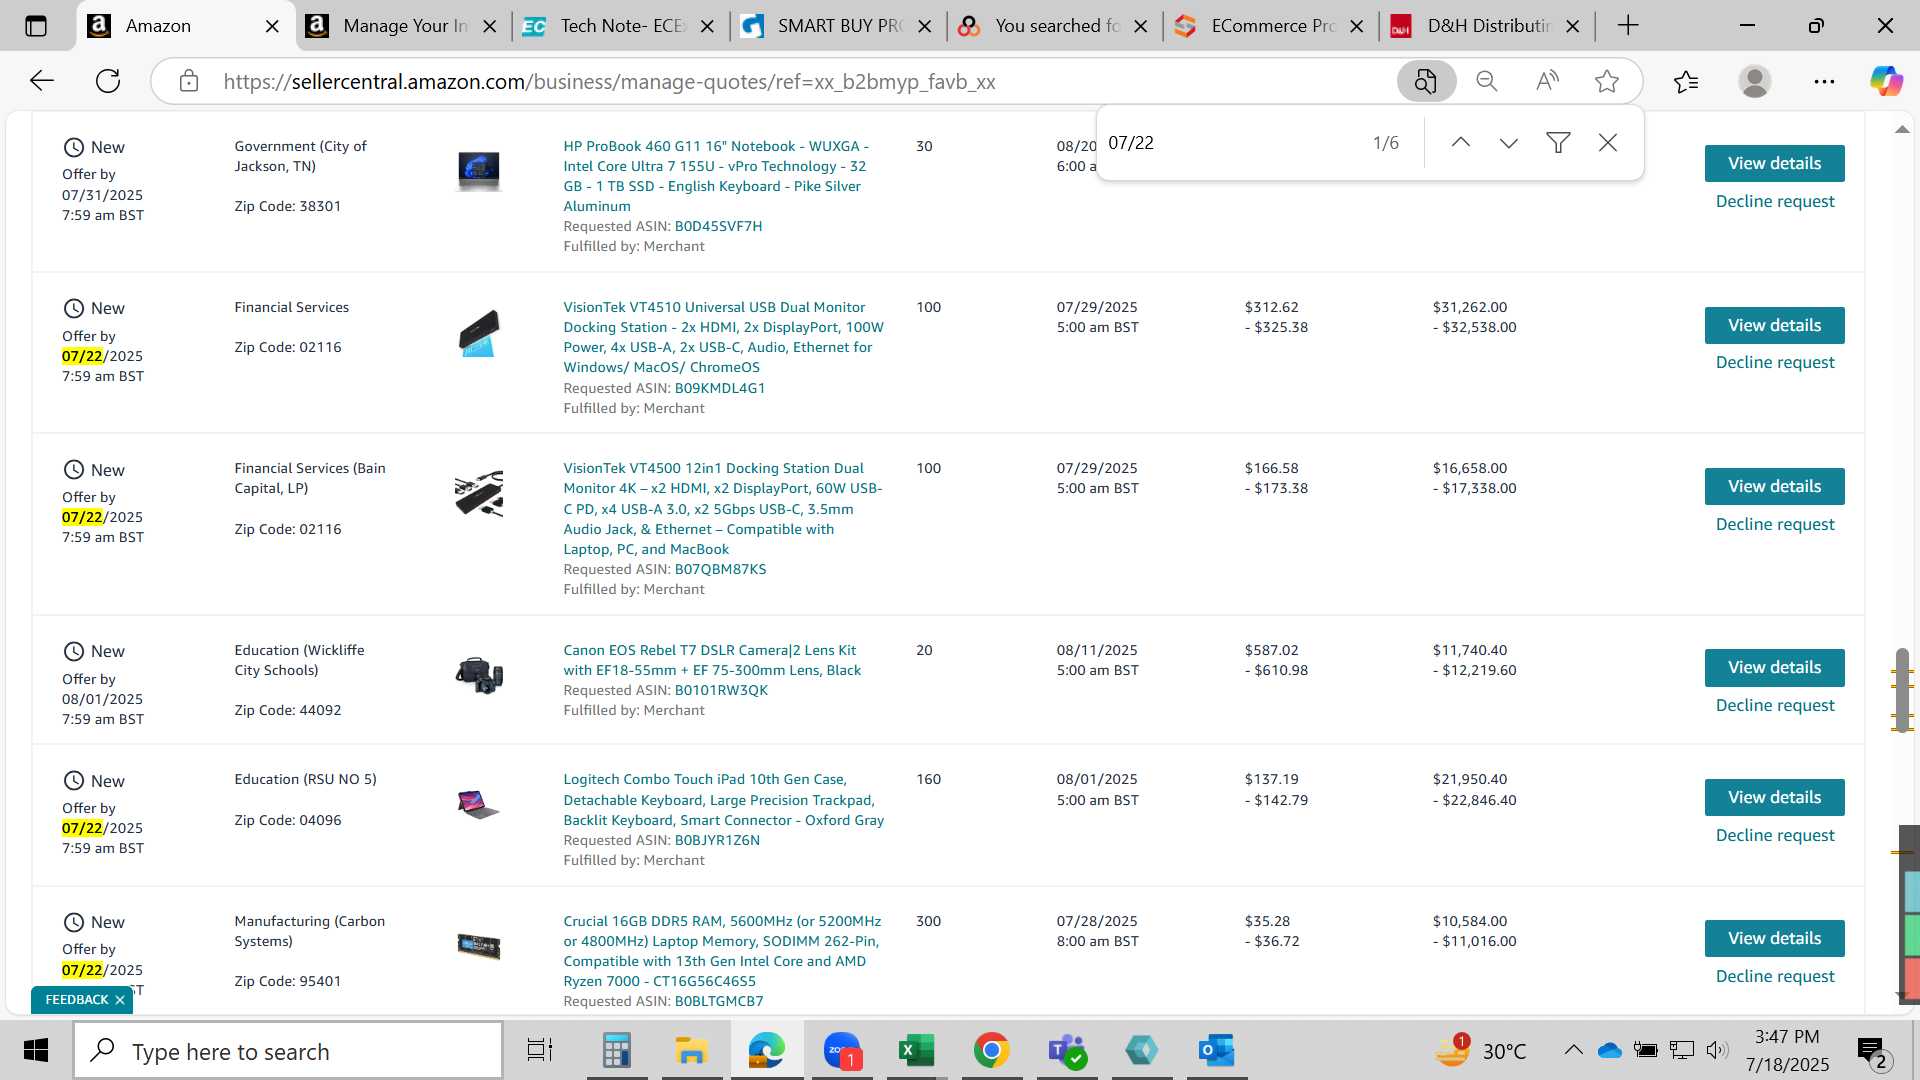Switch to SMART BUY PRO tab
The height and width of the screenshot is (1080, 1920).
coord(839,26)
